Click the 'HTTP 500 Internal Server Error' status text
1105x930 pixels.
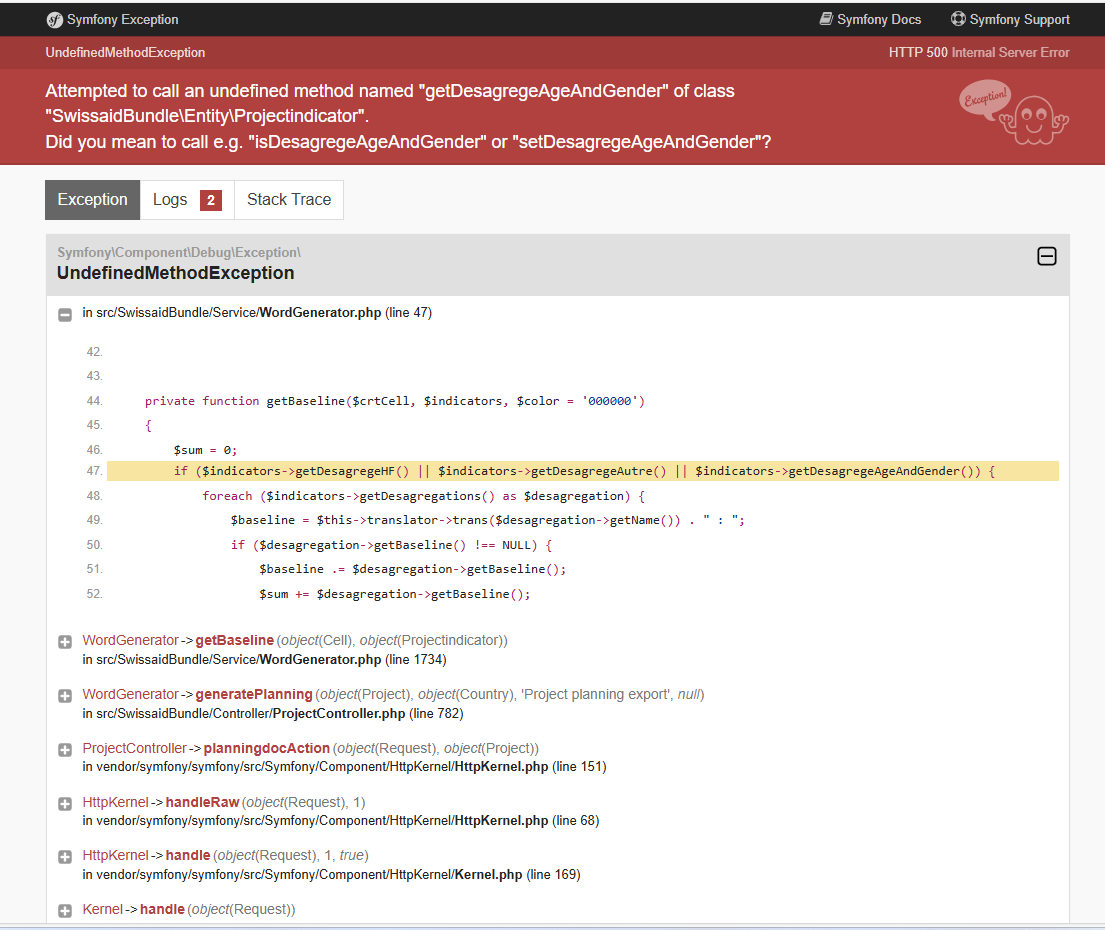point(979,53)
